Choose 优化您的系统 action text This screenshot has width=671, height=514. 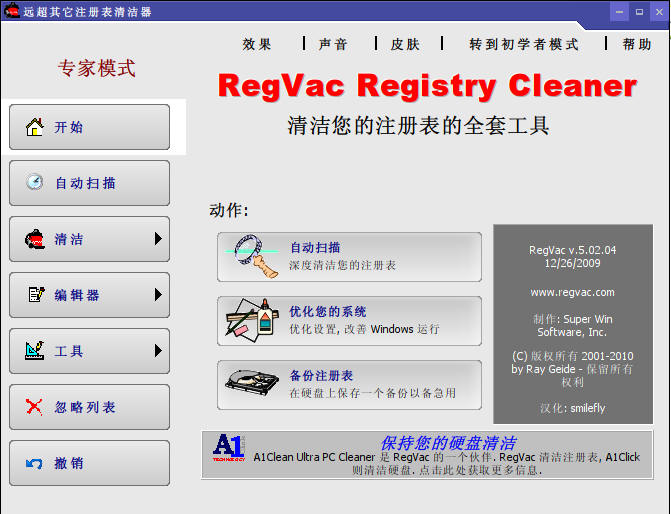tap(328, 312)
